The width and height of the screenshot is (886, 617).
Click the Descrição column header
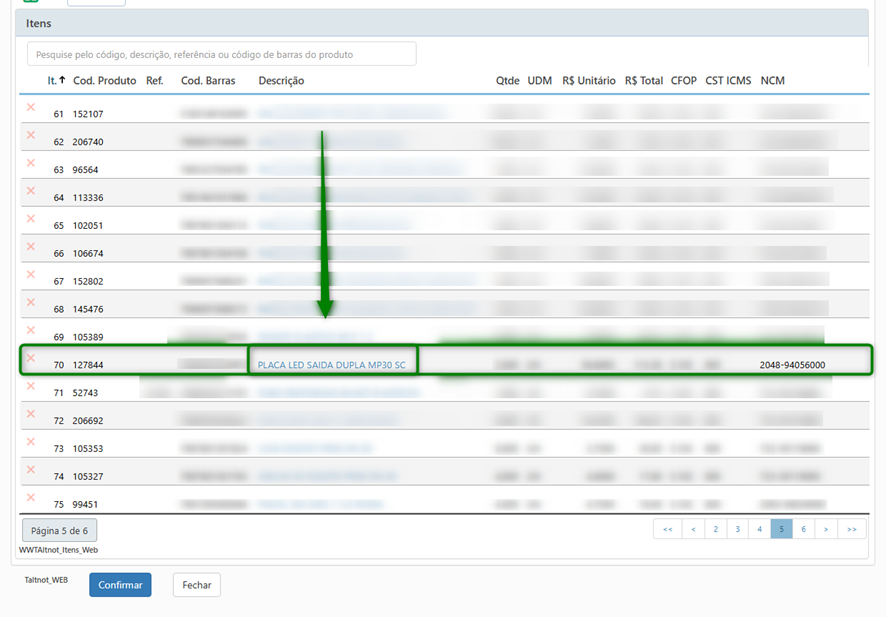click(281, 80)
